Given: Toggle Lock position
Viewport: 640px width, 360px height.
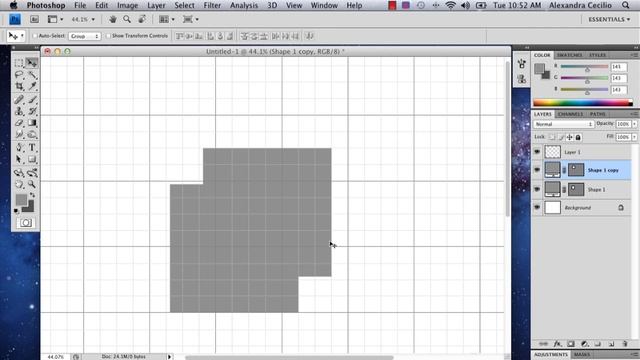Looking at the screenshot, I should [569, 137].
